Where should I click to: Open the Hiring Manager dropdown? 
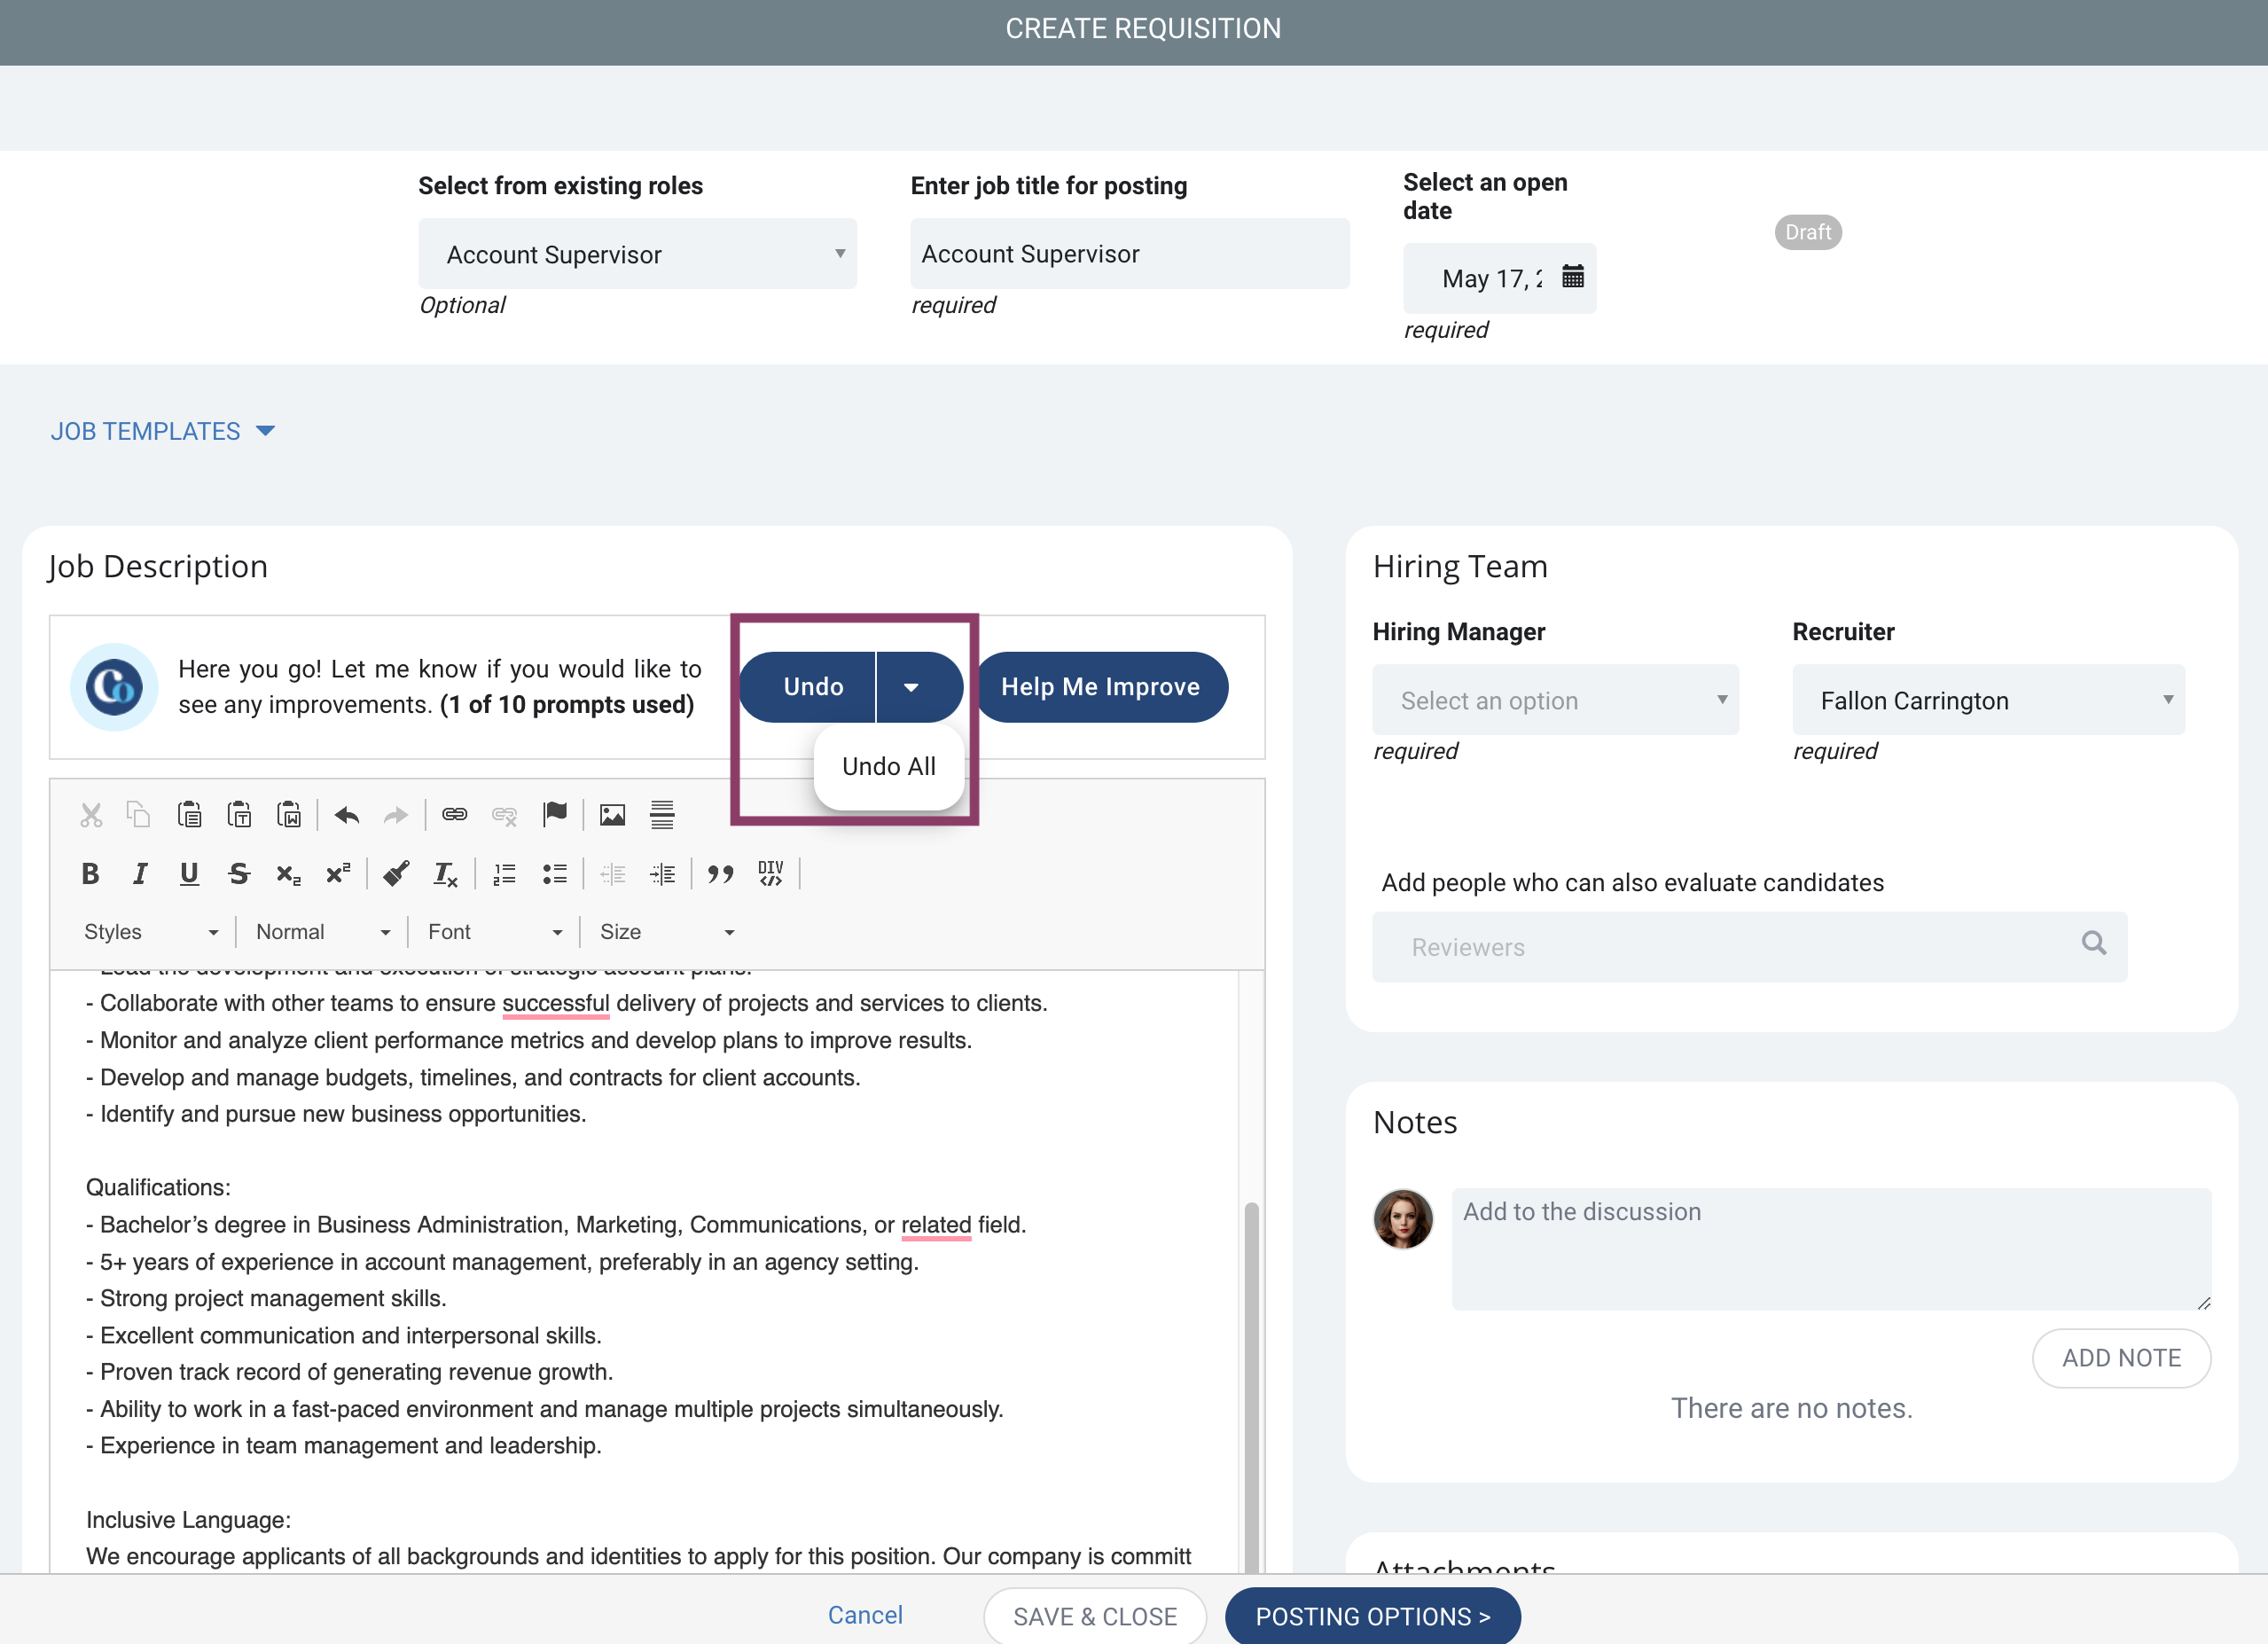tap(1555, 700)
